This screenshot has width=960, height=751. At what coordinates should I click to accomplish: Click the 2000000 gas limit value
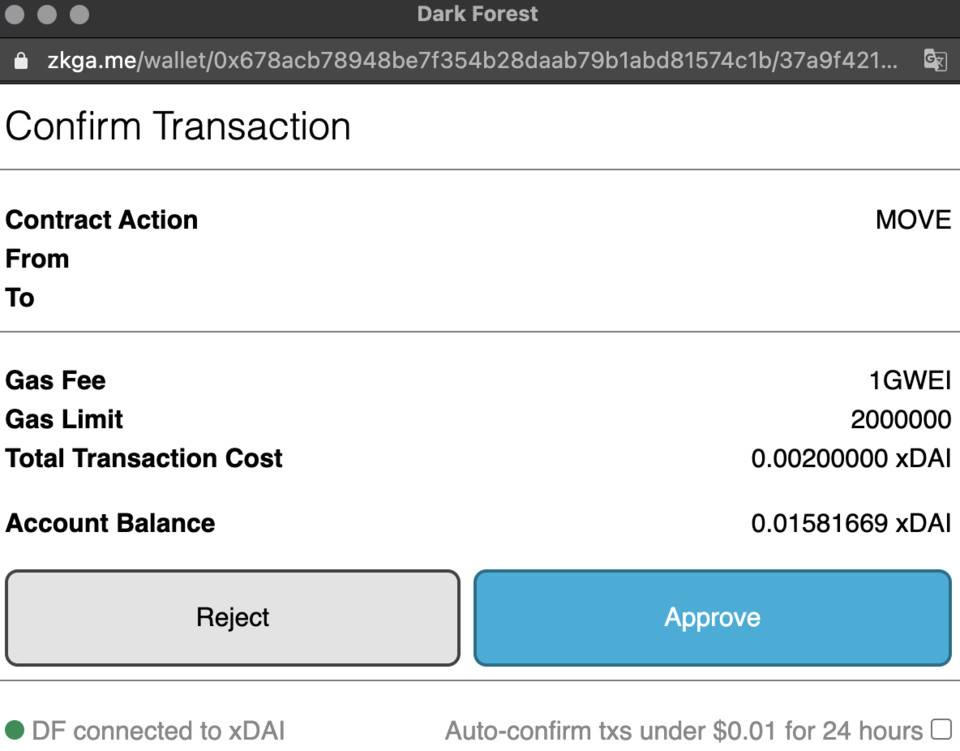[x=900, y=420]
